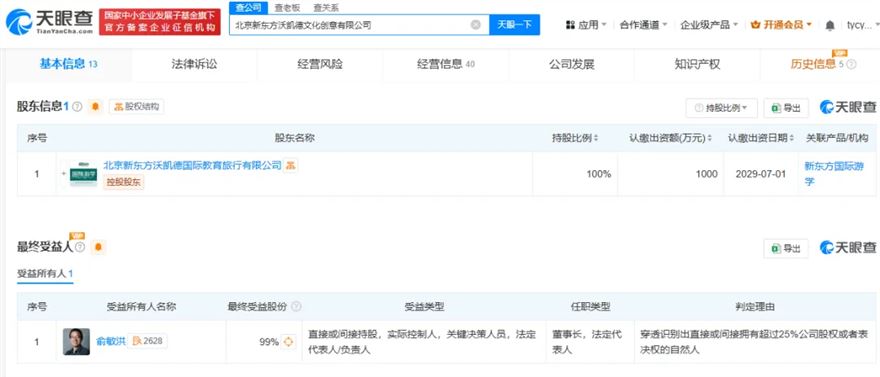Expand the 持股比例 filter dropdown
880x377 pixels.
pyautogui.click(x=721, y=108)
